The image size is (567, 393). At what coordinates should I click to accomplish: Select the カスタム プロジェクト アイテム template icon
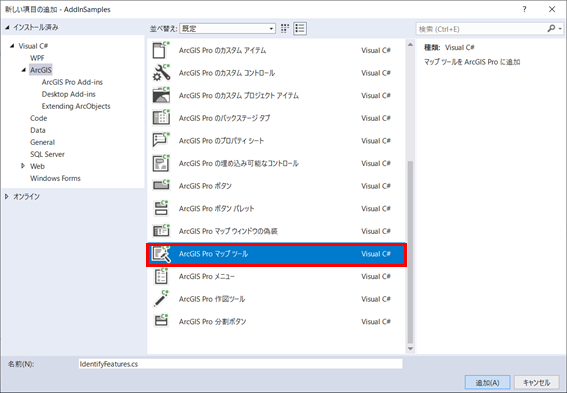tap(161, 95)
